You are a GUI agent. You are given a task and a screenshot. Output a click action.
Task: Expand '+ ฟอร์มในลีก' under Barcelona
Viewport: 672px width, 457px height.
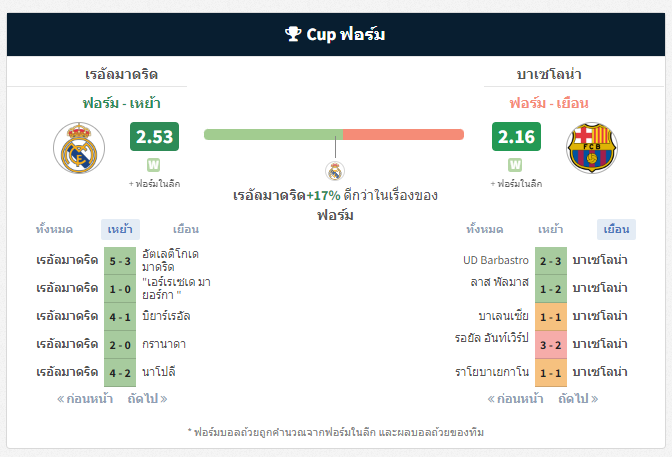point(516,183)
